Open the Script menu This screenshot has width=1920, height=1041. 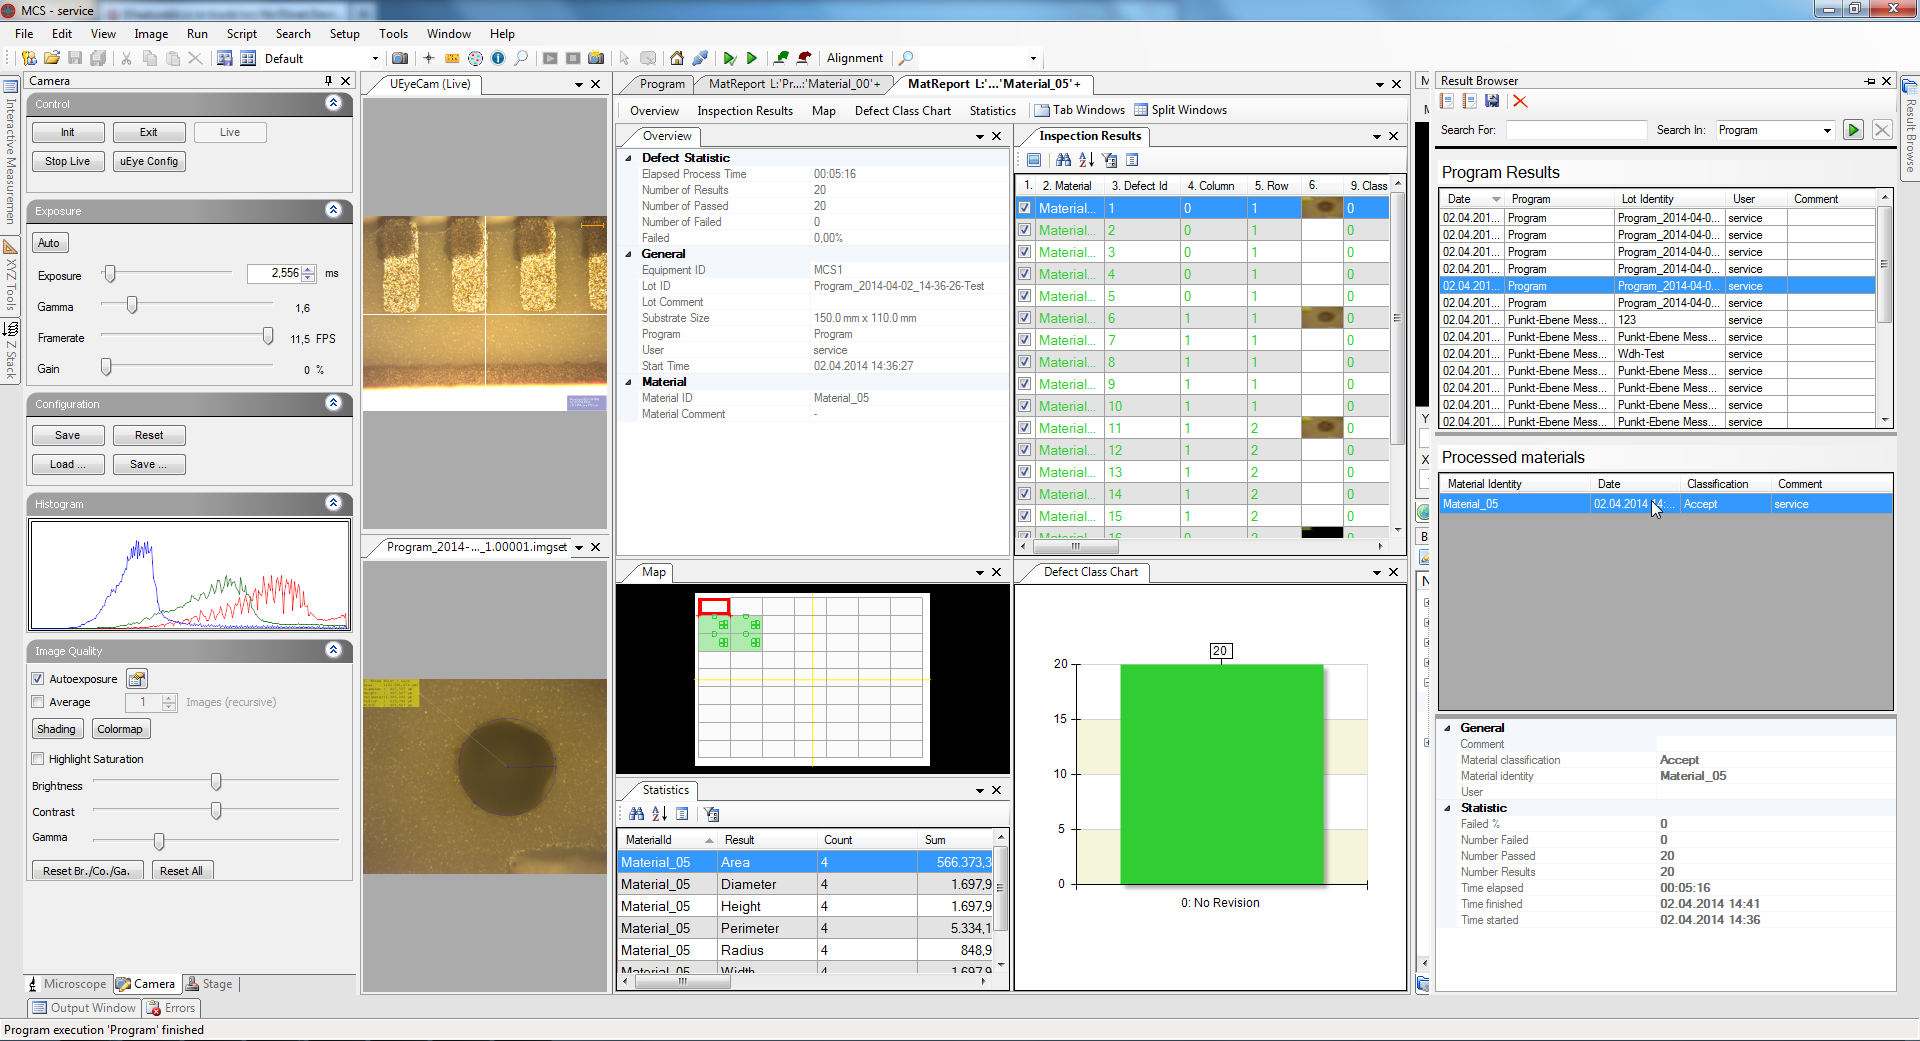[241, 34]
